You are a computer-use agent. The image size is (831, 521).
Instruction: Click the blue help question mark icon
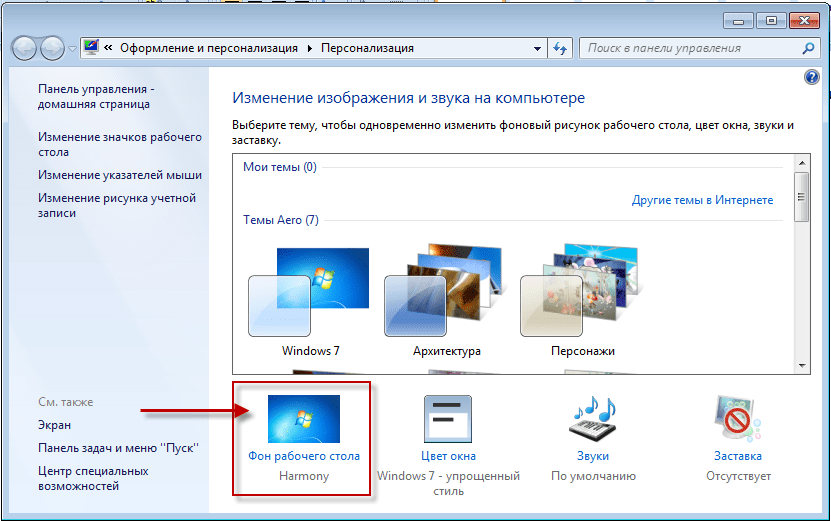click(811, 77)
